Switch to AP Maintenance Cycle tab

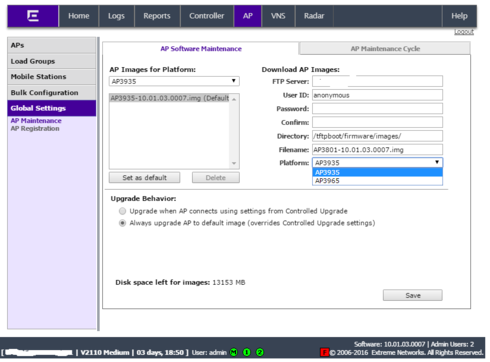click(x=385, y=49)
